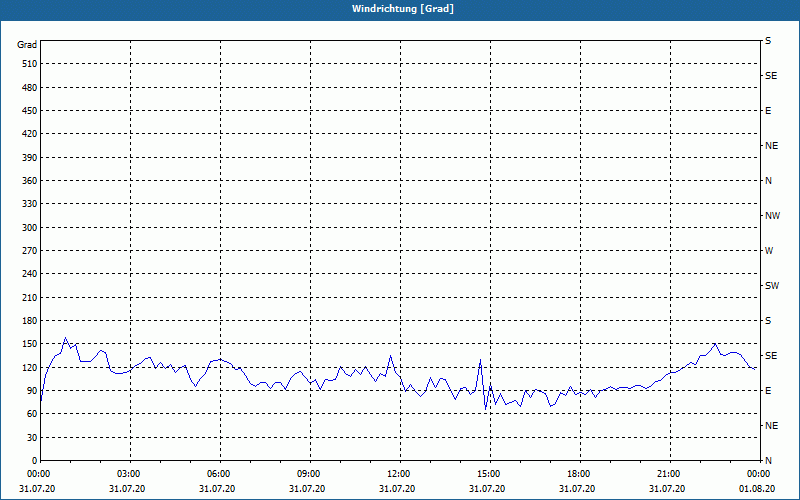Screen dimensions: 800x500
Task: Choose the 300 degree axis label
Action: 30,228
